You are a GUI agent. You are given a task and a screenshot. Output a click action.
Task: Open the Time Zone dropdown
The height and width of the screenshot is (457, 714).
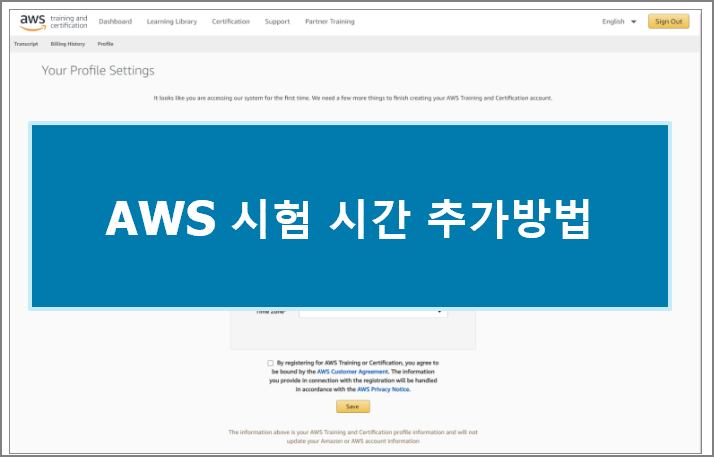click(x=373, y=312)
